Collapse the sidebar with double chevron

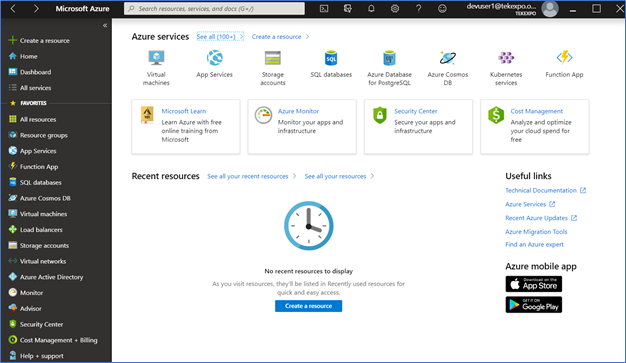[x=105, y=25]
